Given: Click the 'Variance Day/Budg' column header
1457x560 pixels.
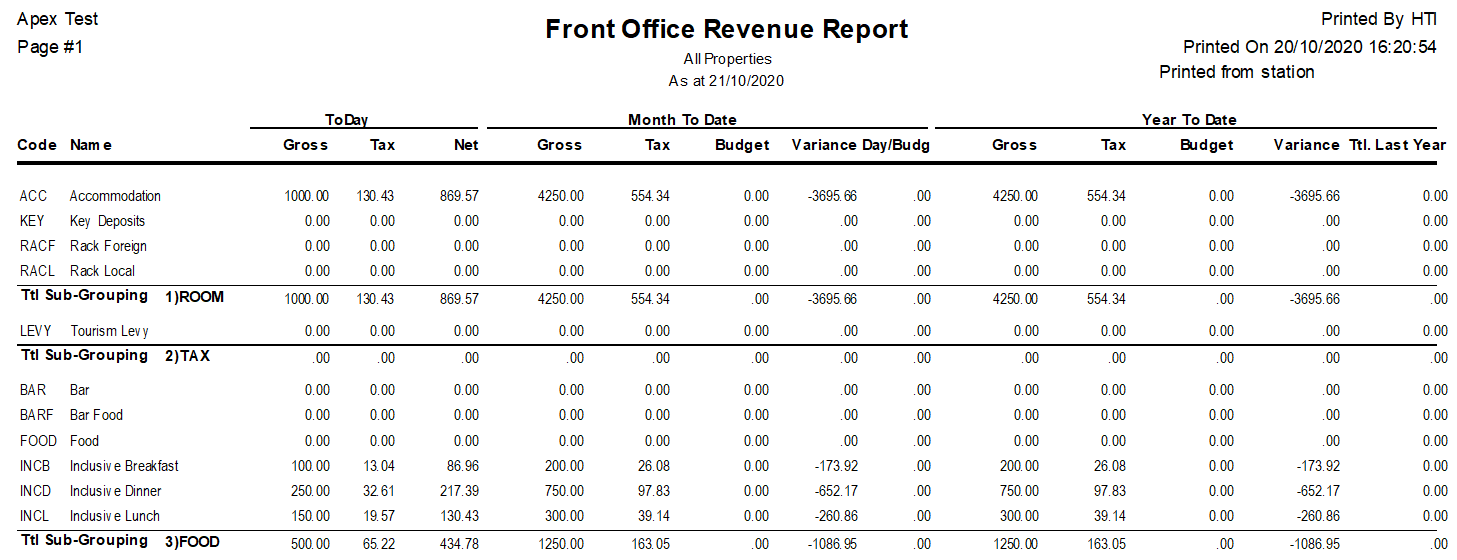Looking at the screenshot, I should pos(861,145).
